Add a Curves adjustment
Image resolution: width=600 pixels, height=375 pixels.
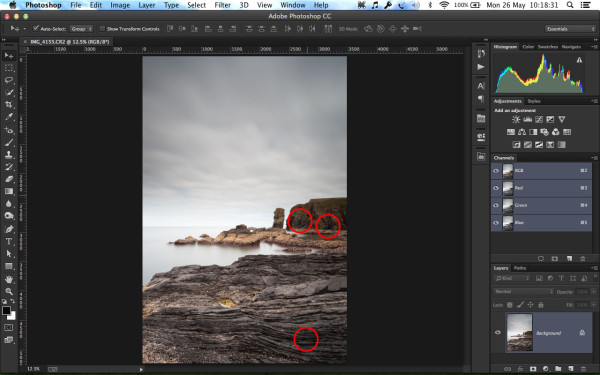(539, 119)
